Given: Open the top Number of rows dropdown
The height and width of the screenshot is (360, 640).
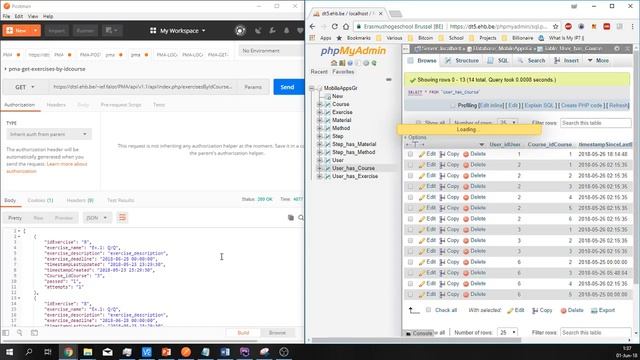Looking at the screenshot, I should coord(507,123).
